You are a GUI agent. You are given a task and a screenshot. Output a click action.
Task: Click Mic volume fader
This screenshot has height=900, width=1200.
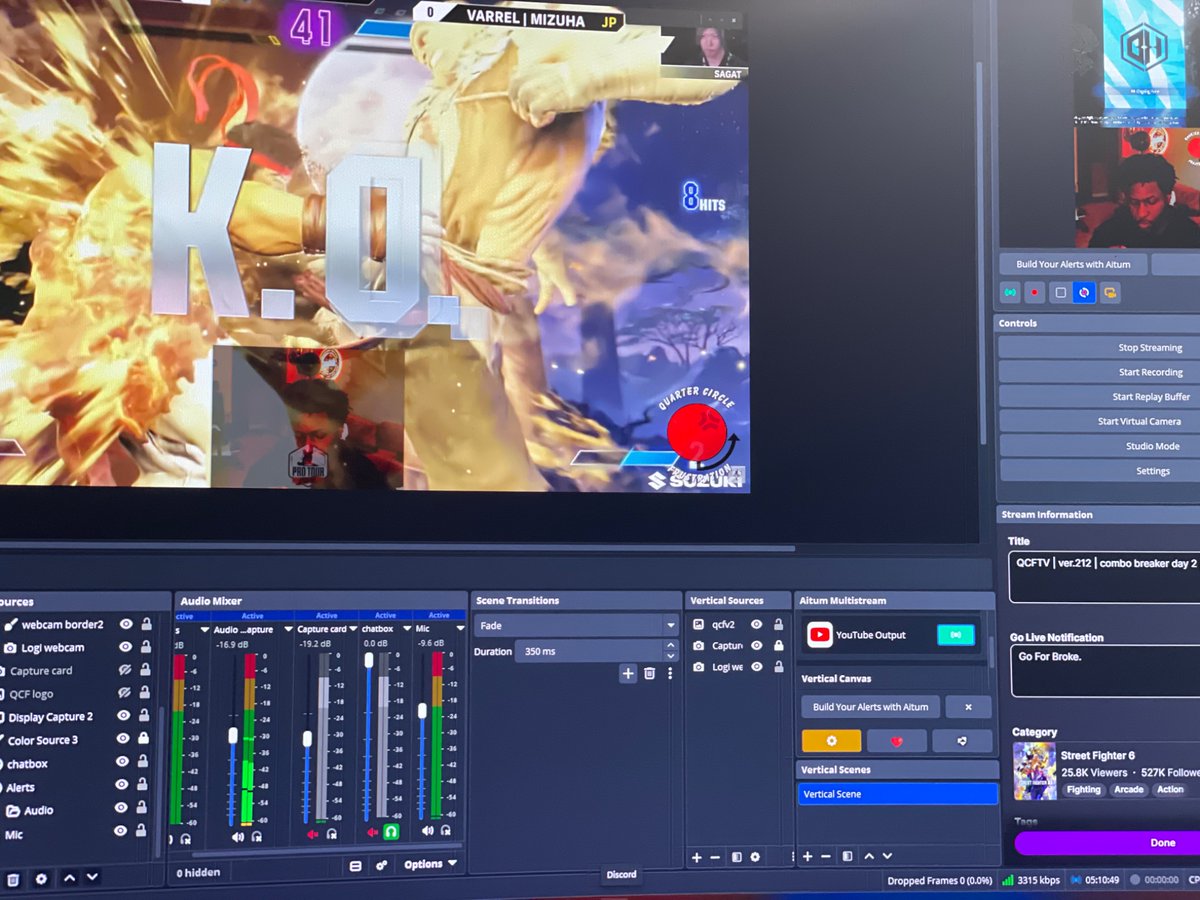pyautogui.click(x=422, y=711)
